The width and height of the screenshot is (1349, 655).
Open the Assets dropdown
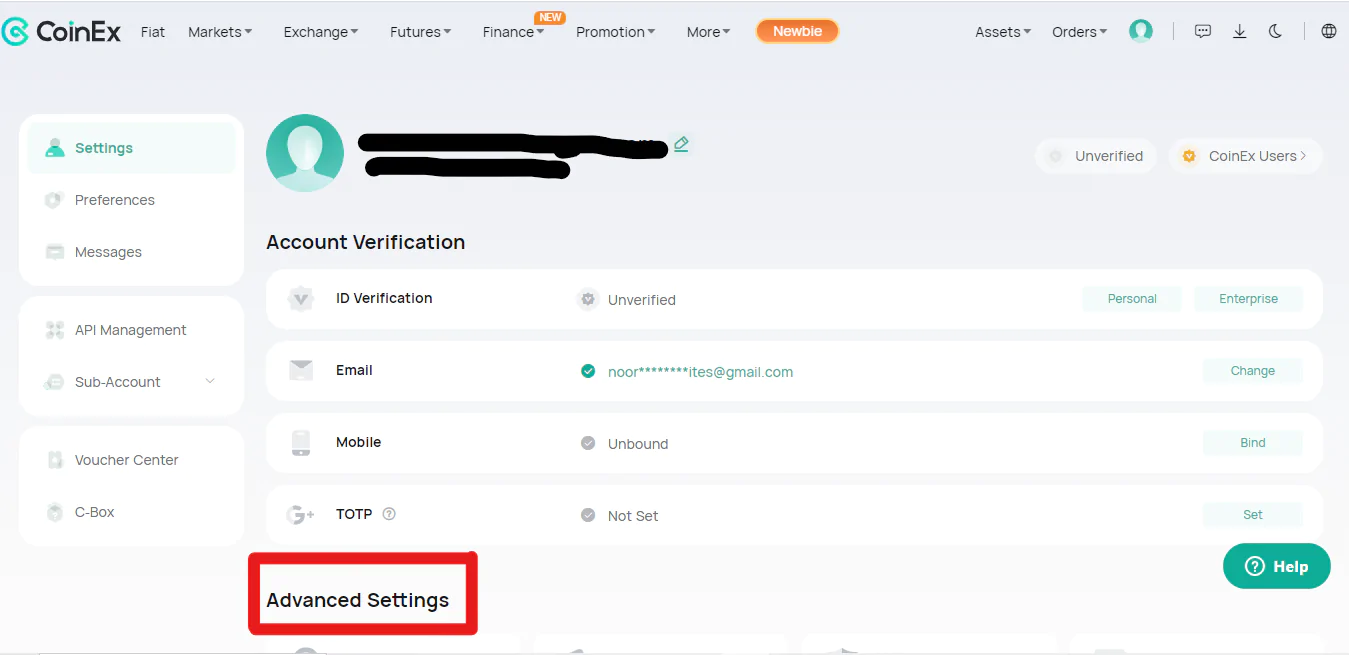(x=1003, y=32)
